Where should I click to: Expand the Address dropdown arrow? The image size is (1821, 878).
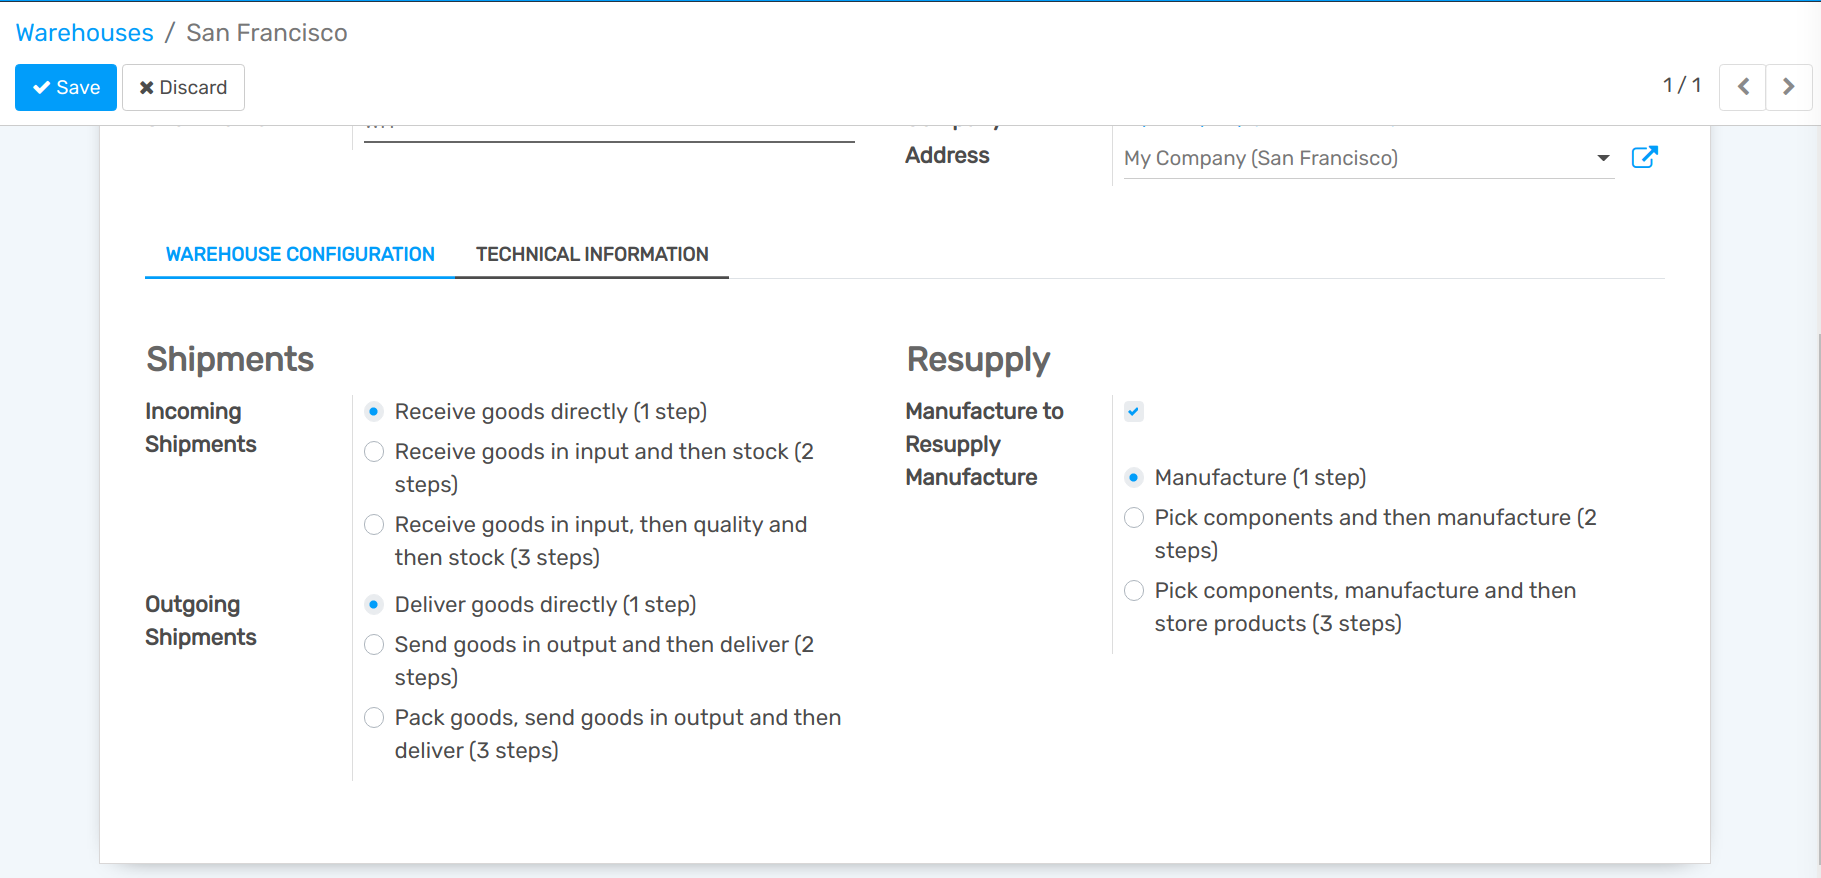[x=1603, y=158]
